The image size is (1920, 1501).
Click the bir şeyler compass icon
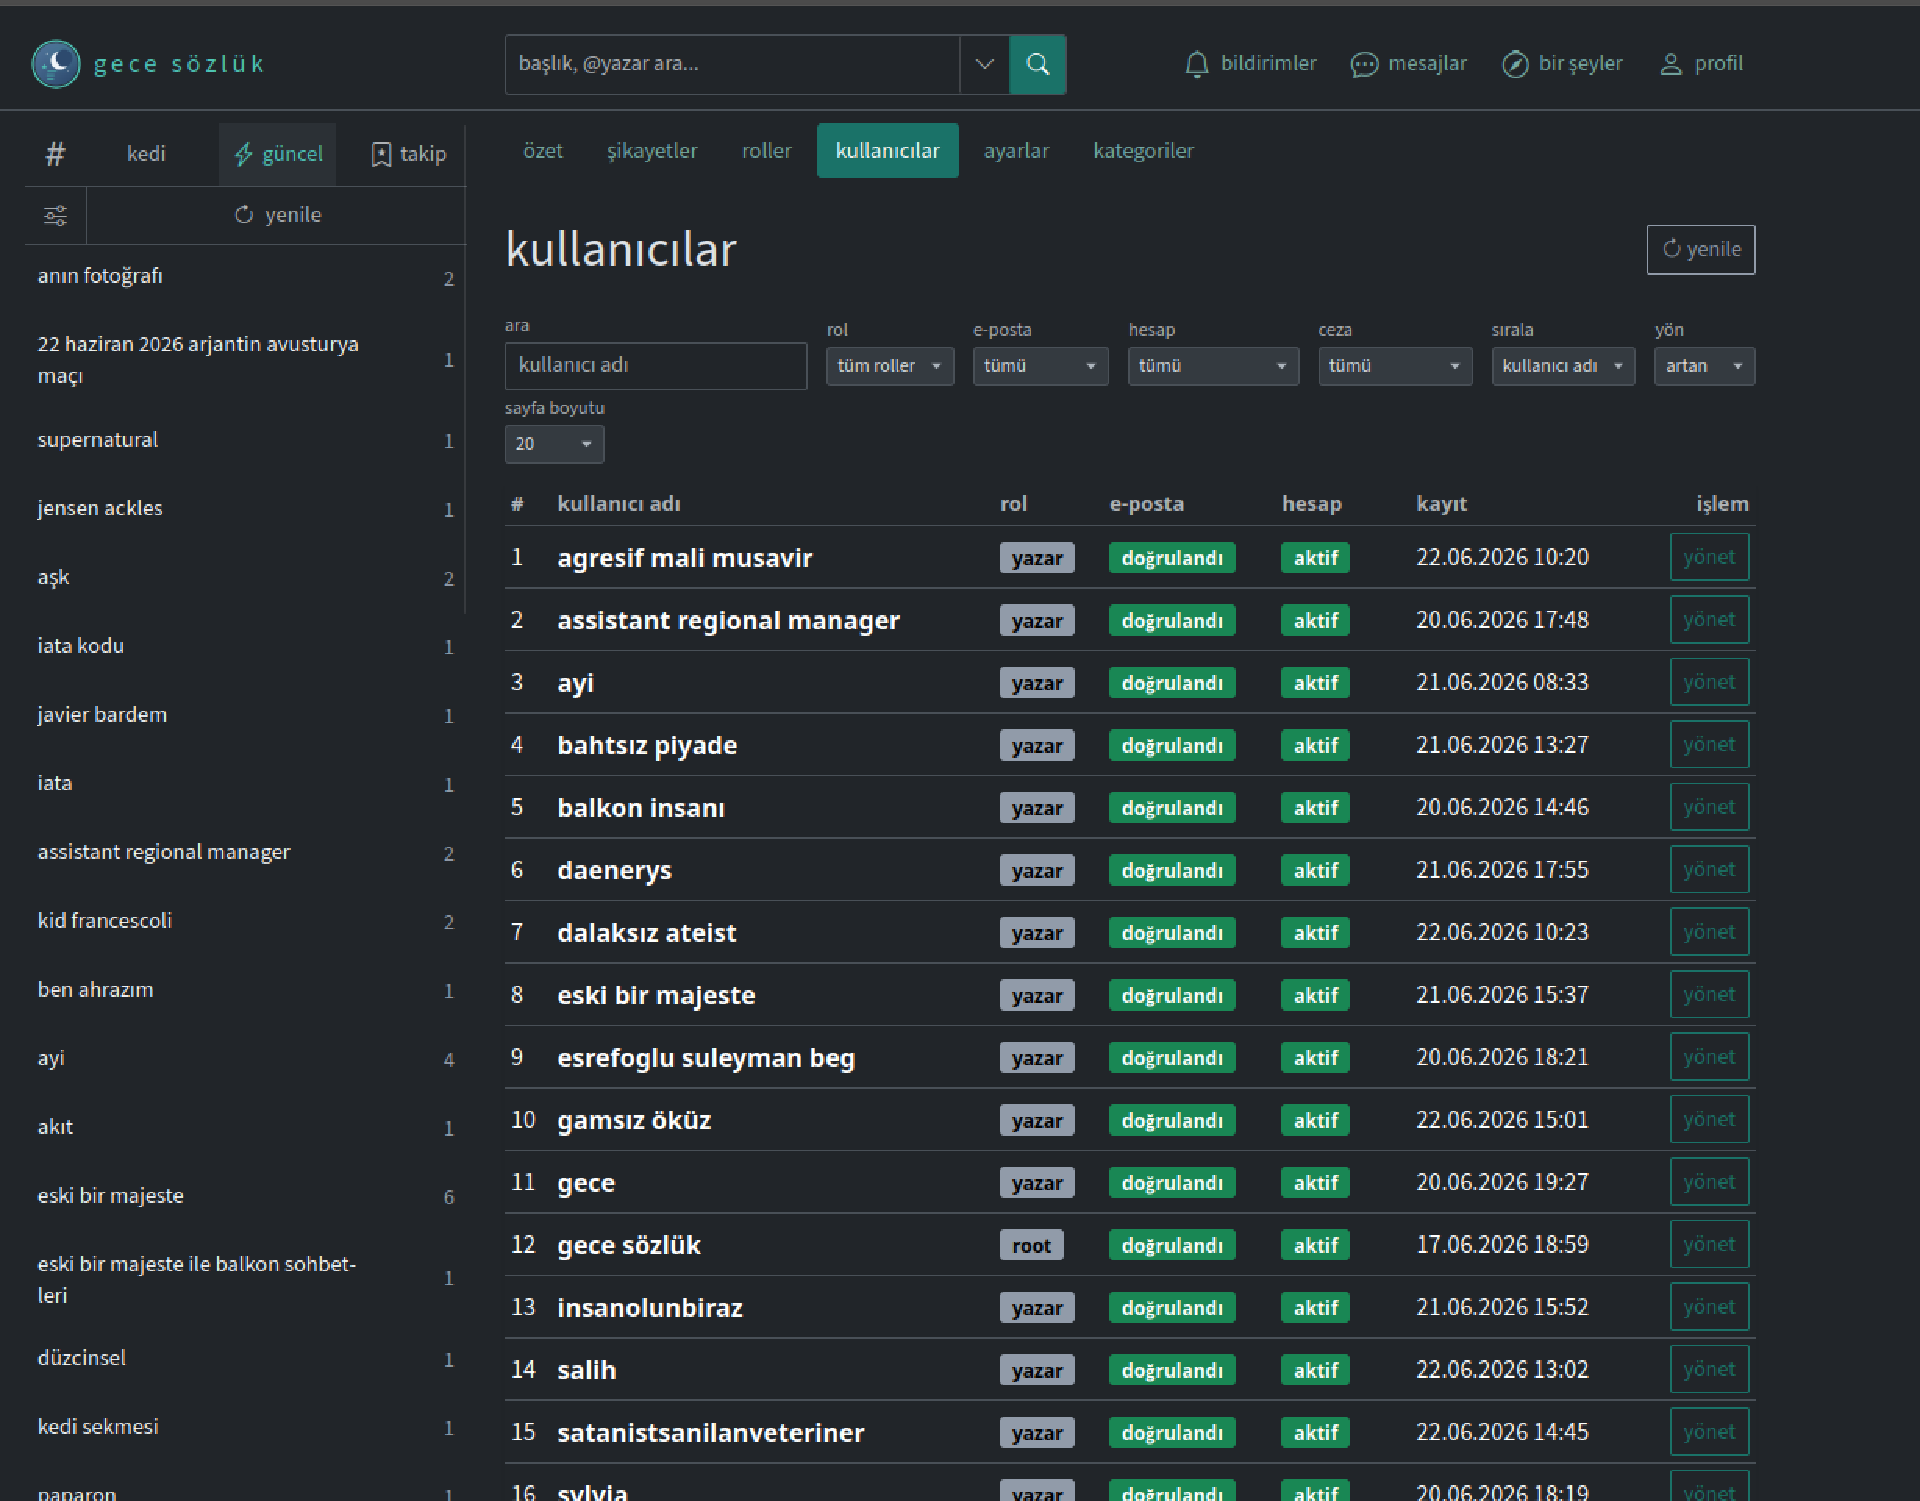coord(1515,64)
